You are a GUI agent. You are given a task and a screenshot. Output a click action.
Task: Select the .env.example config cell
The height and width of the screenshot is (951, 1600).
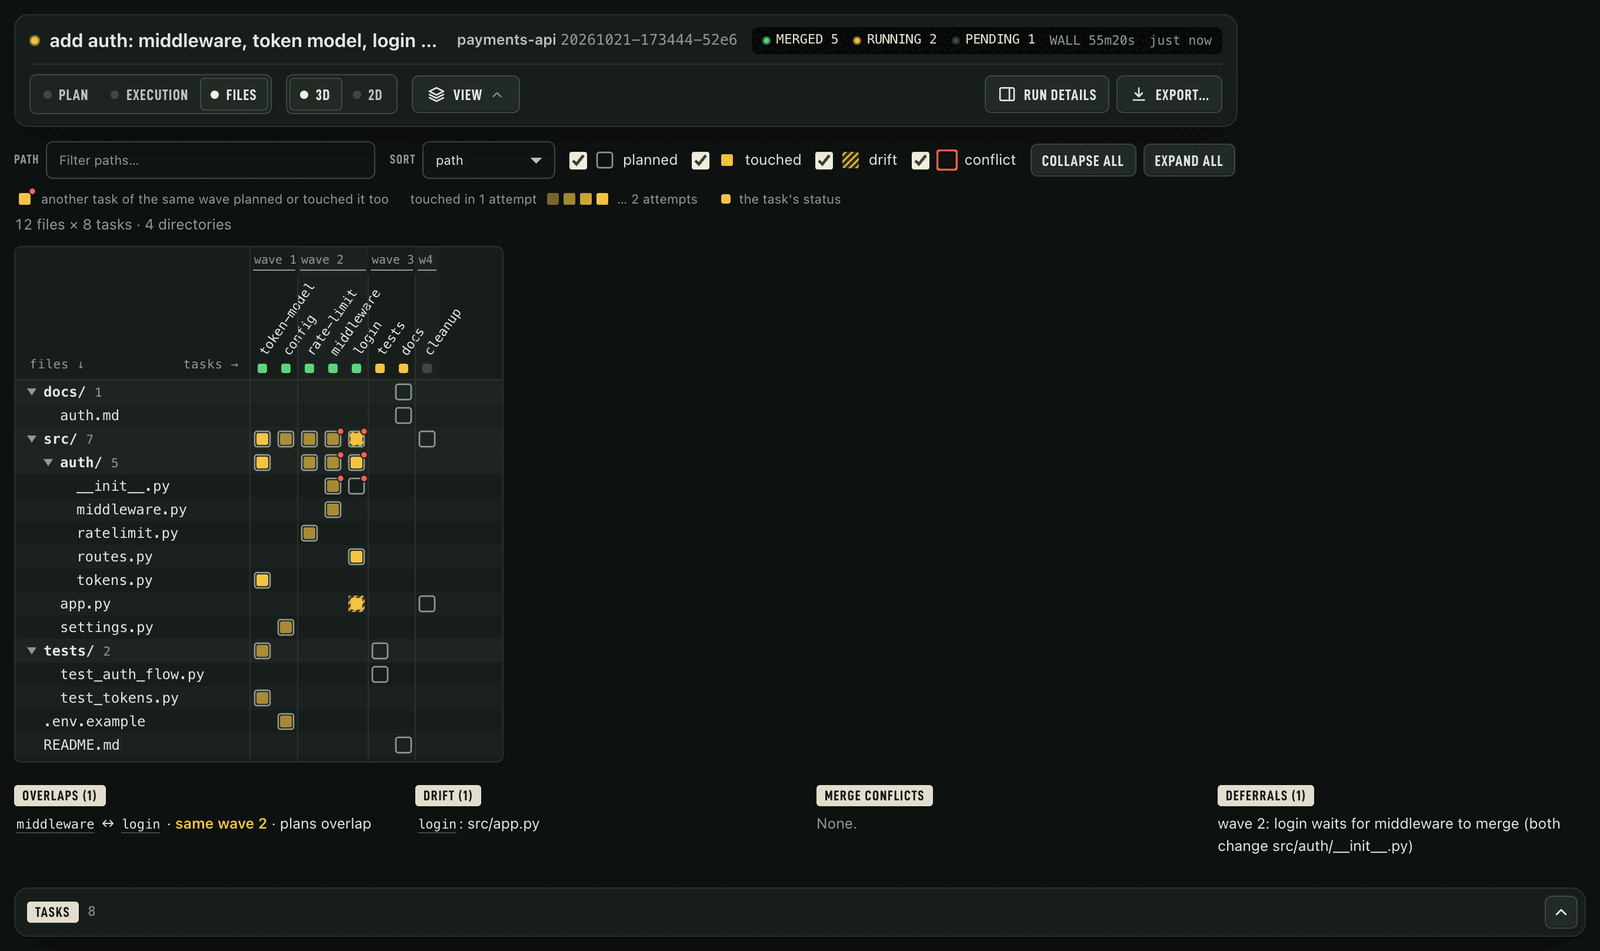(x=286, y=721)
